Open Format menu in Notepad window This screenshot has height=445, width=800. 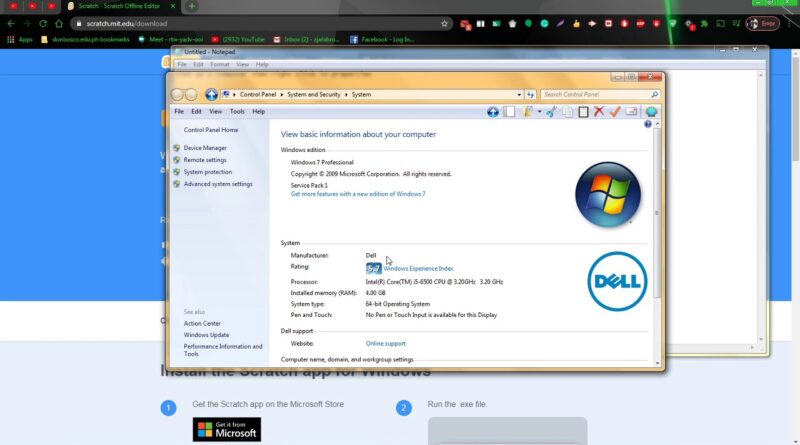pyautogui.click(x=220, y=64)
